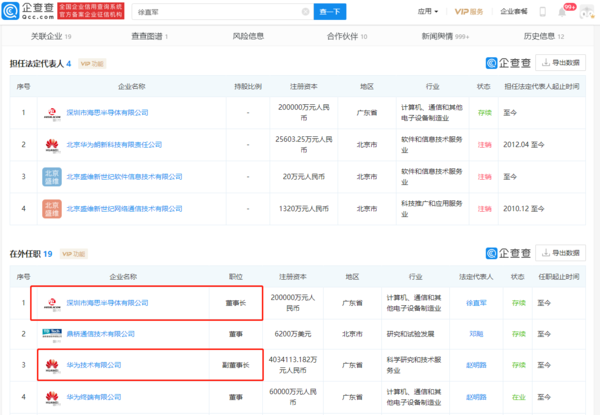View the 历史信息 tab
The width and height of the screenshot is (600, 415).
click(544, 36)
